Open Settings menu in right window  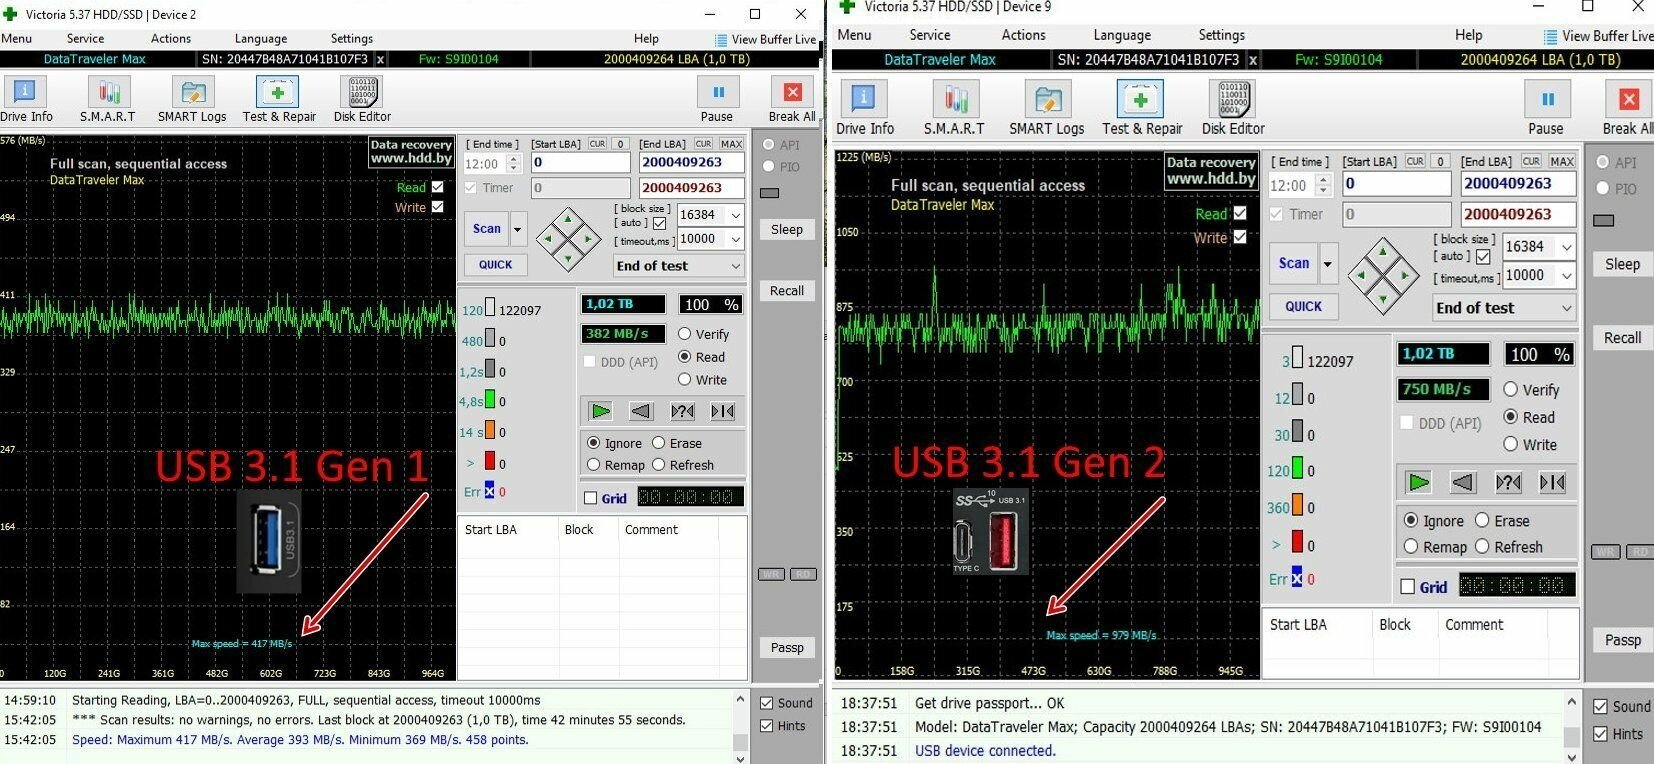click(x=1222, y=35)
